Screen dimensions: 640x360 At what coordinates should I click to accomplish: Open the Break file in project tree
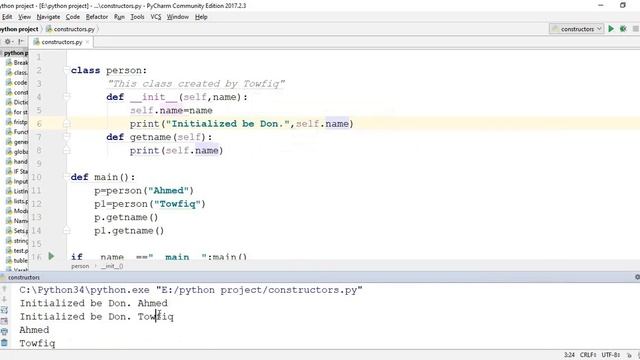17,63
